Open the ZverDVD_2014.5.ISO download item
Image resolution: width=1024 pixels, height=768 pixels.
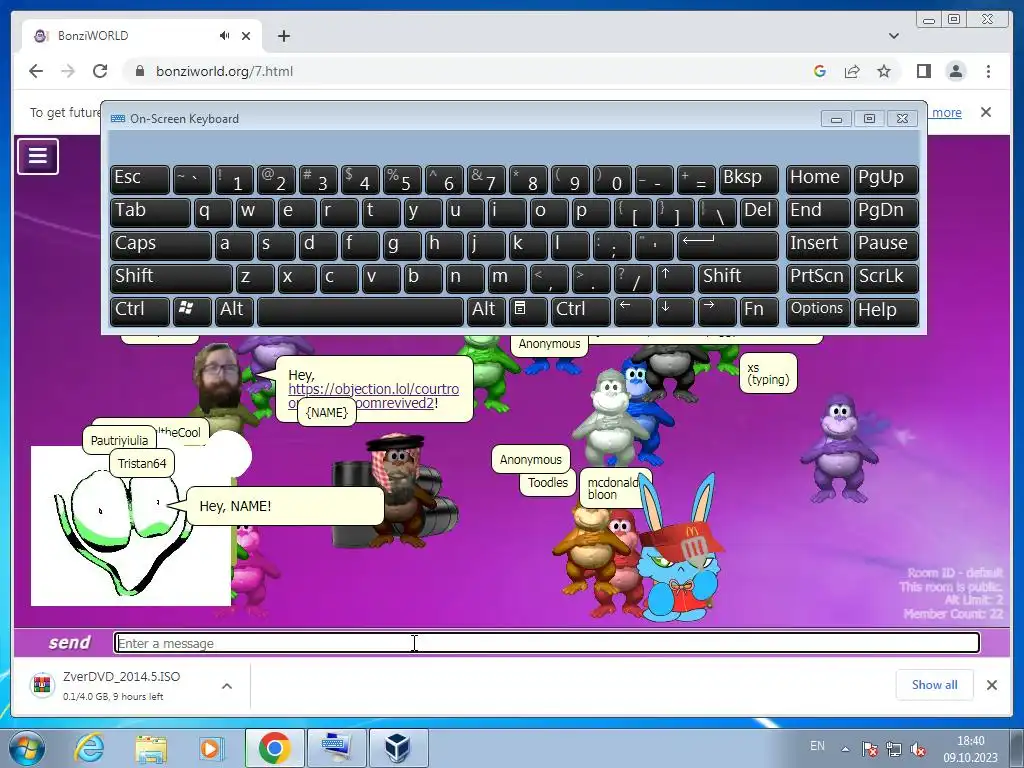[x=121, y=685]
